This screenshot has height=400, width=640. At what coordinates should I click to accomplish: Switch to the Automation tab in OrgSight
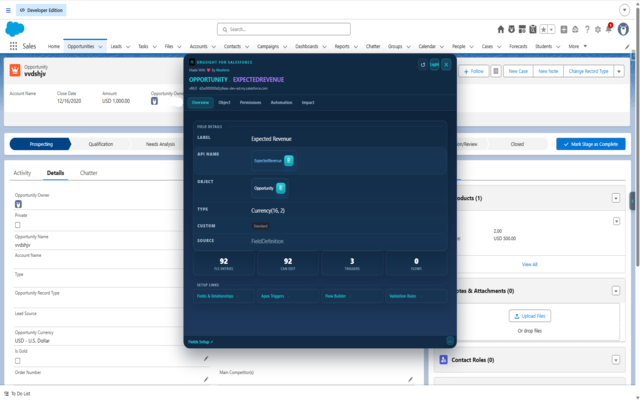(x=281, y=102)
